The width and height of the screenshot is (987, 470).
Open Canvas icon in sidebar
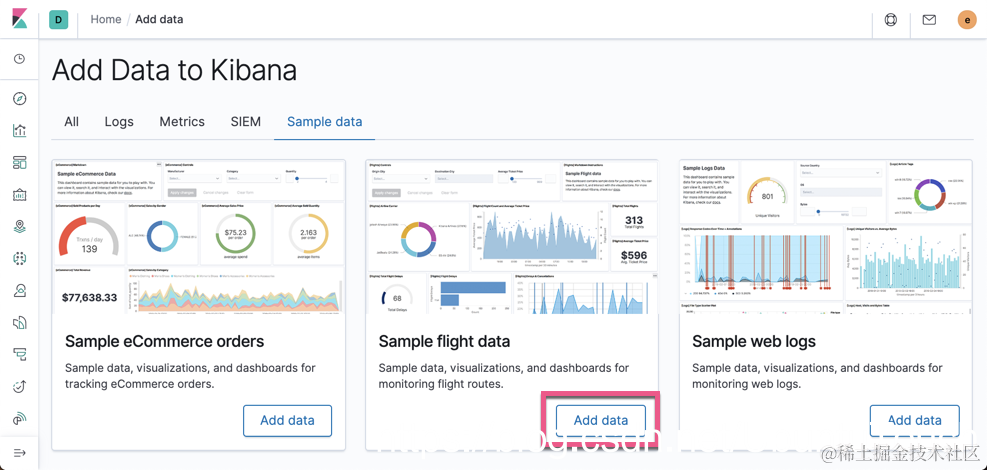point(20,195)
